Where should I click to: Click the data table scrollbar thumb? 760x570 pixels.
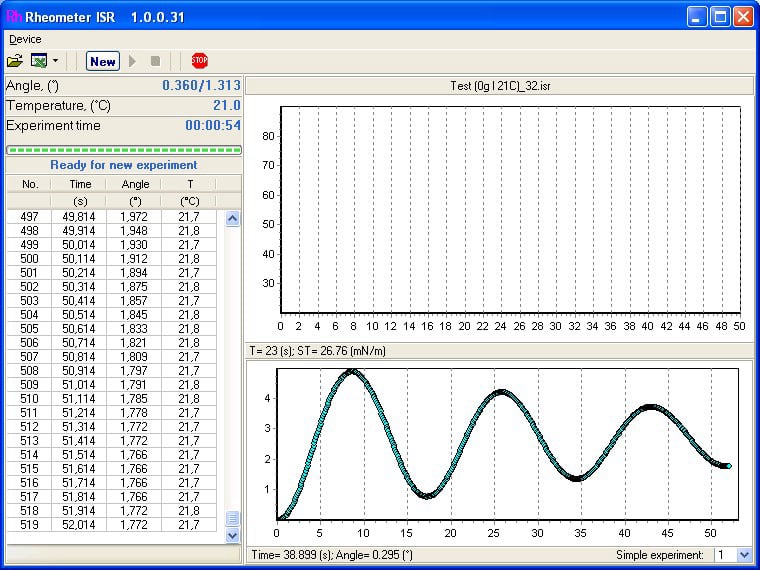[233, 519]
